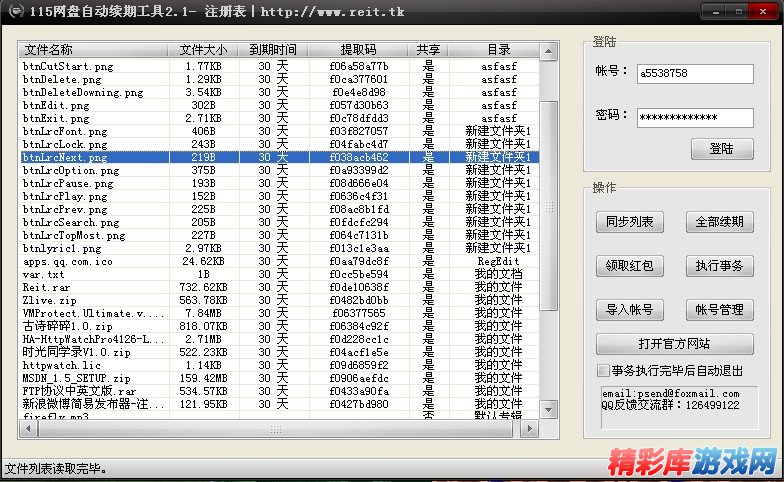784x482 pixels.
Task: Sort list by 文件大小 column header
Action: click(203, 49)
